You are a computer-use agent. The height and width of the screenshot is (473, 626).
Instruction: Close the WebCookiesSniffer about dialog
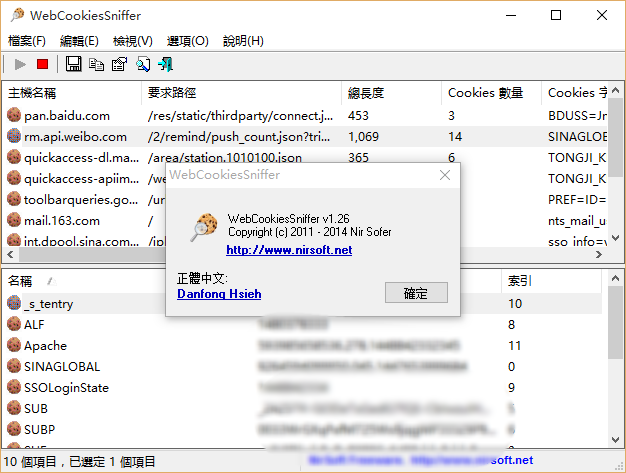click(x=445, y=175)
